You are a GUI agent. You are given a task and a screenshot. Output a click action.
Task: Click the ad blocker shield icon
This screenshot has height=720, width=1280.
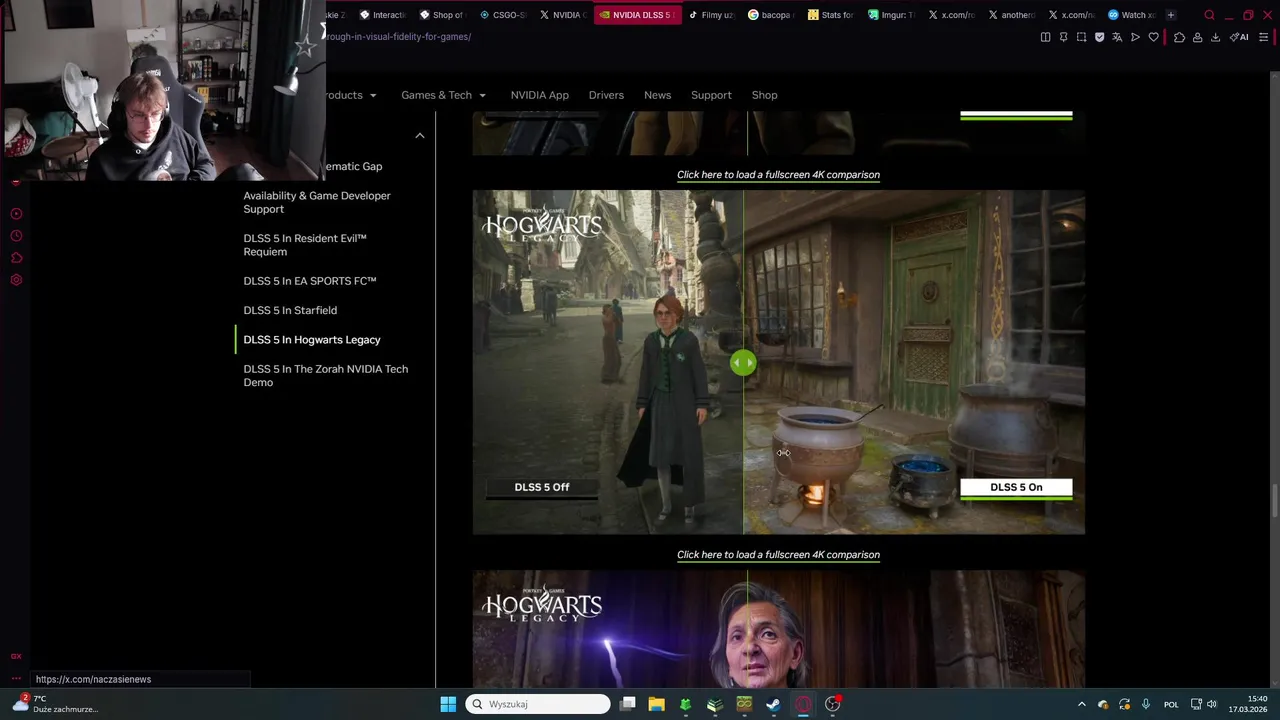click(x=1099, y=37)
